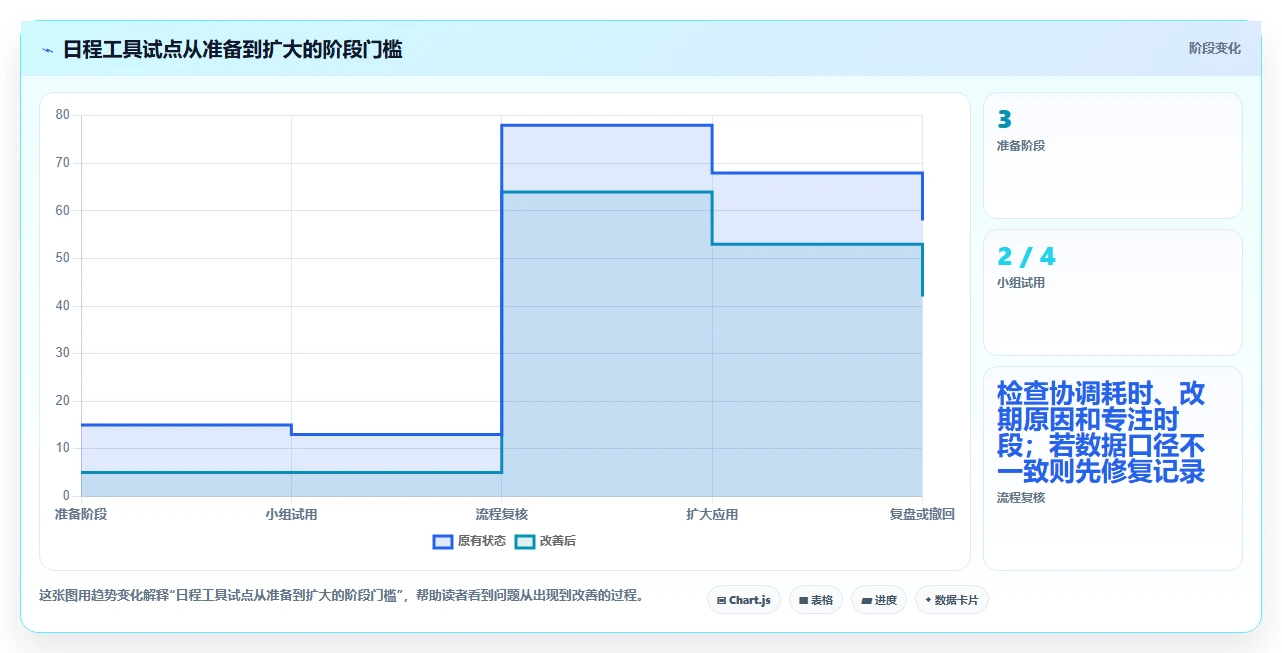Click the Chart.js tag button

tap(744, 600)
